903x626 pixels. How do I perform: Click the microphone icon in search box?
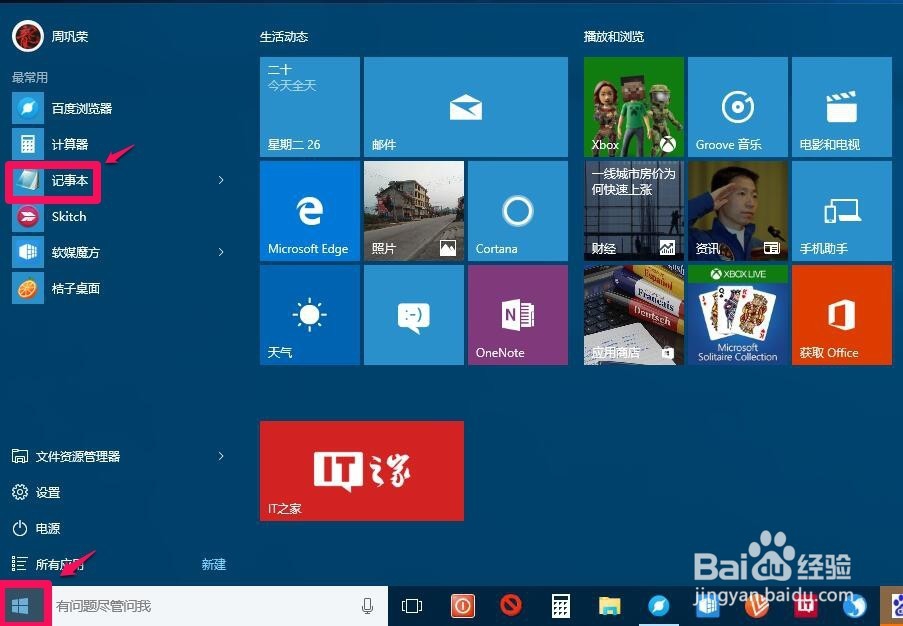coord(367,606)
